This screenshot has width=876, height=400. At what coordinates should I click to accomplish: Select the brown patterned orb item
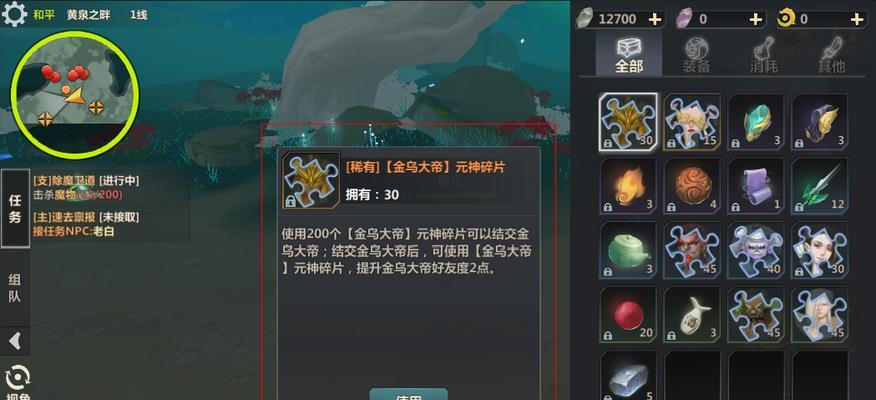pos(692,186)
